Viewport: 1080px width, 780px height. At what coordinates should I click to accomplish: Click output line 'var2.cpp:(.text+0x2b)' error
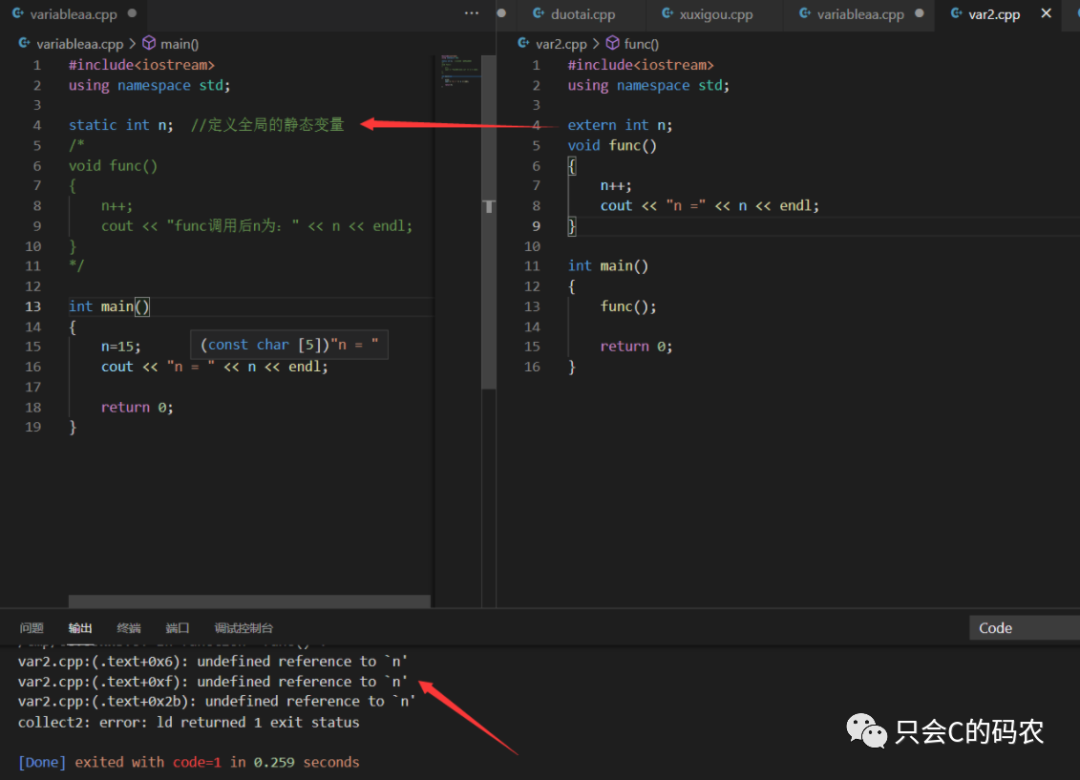pyautogui.click(x=216, y=701)
